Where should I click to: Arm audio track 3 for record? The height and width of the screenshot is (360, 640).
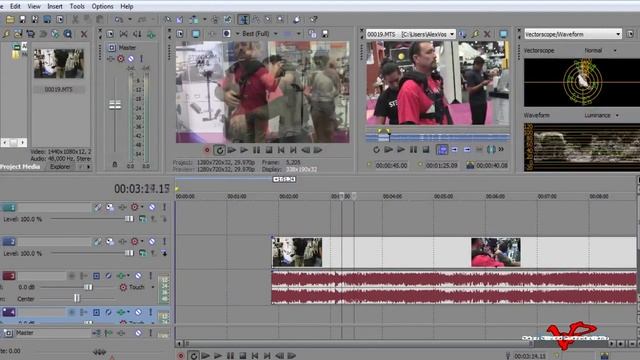[x=71, y=276]
